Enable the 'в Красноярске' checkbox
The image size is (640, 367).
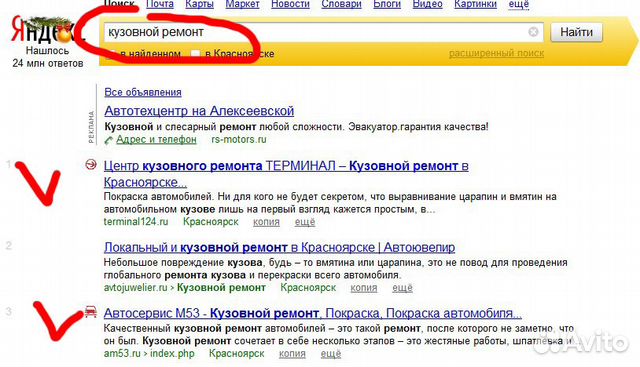coord(196,53)
